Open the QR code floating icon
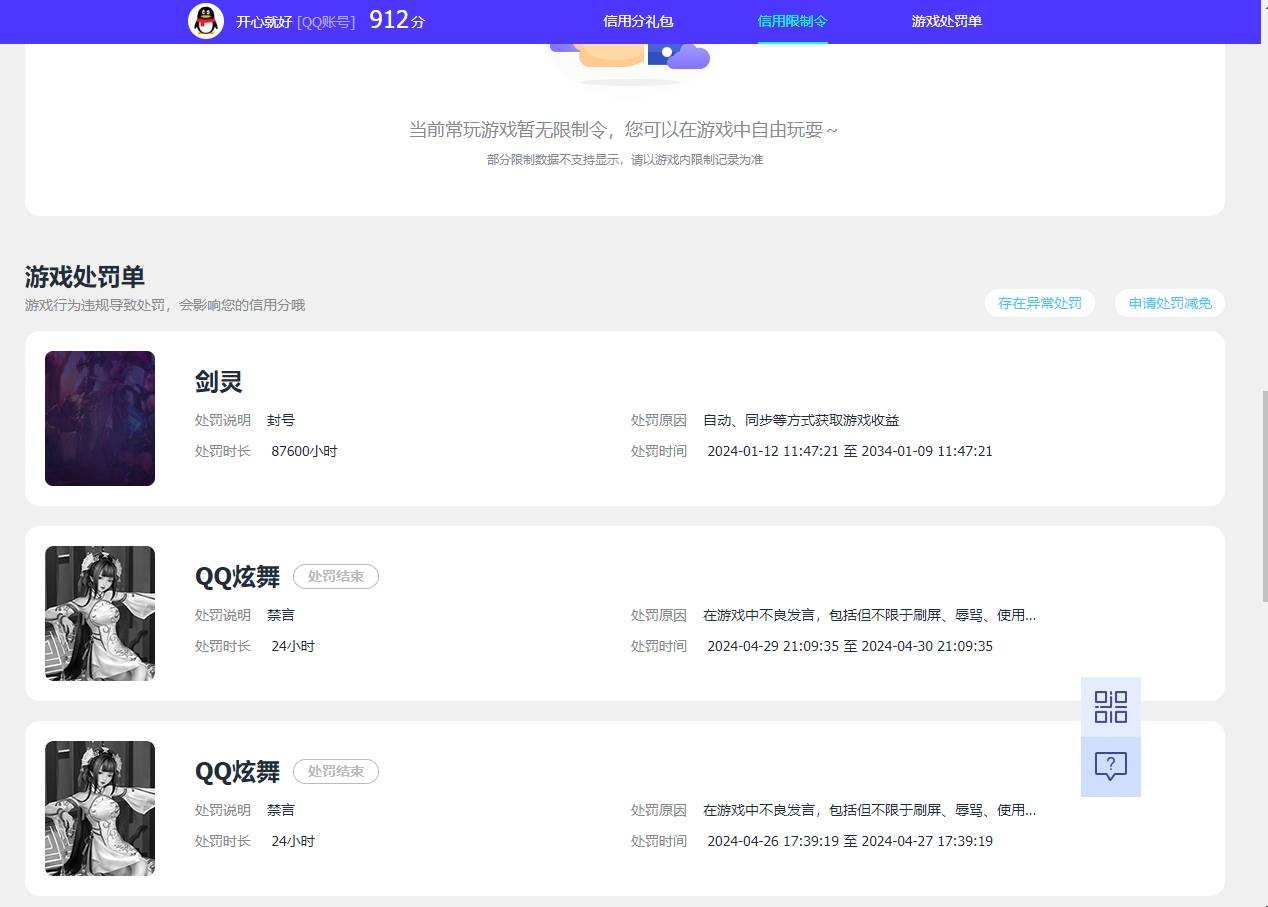 [x=1111, y=707]
